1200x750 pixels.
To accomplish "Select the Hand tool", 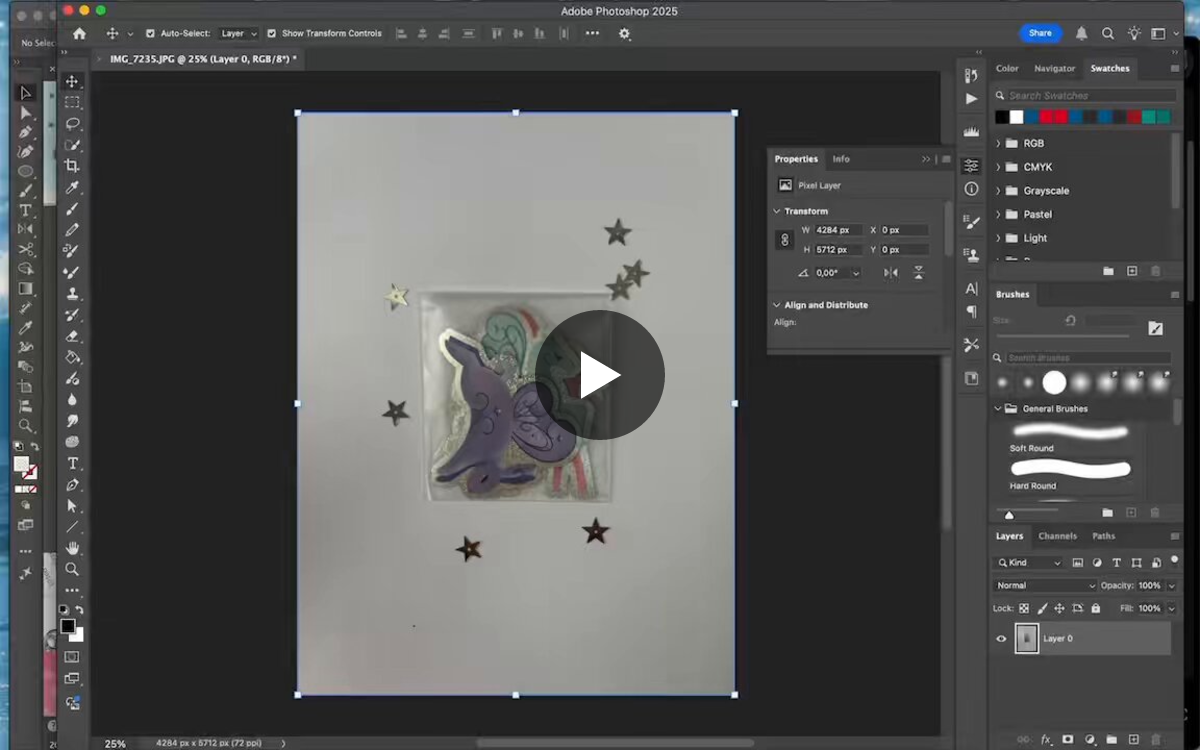I will [x=72, y=548].
